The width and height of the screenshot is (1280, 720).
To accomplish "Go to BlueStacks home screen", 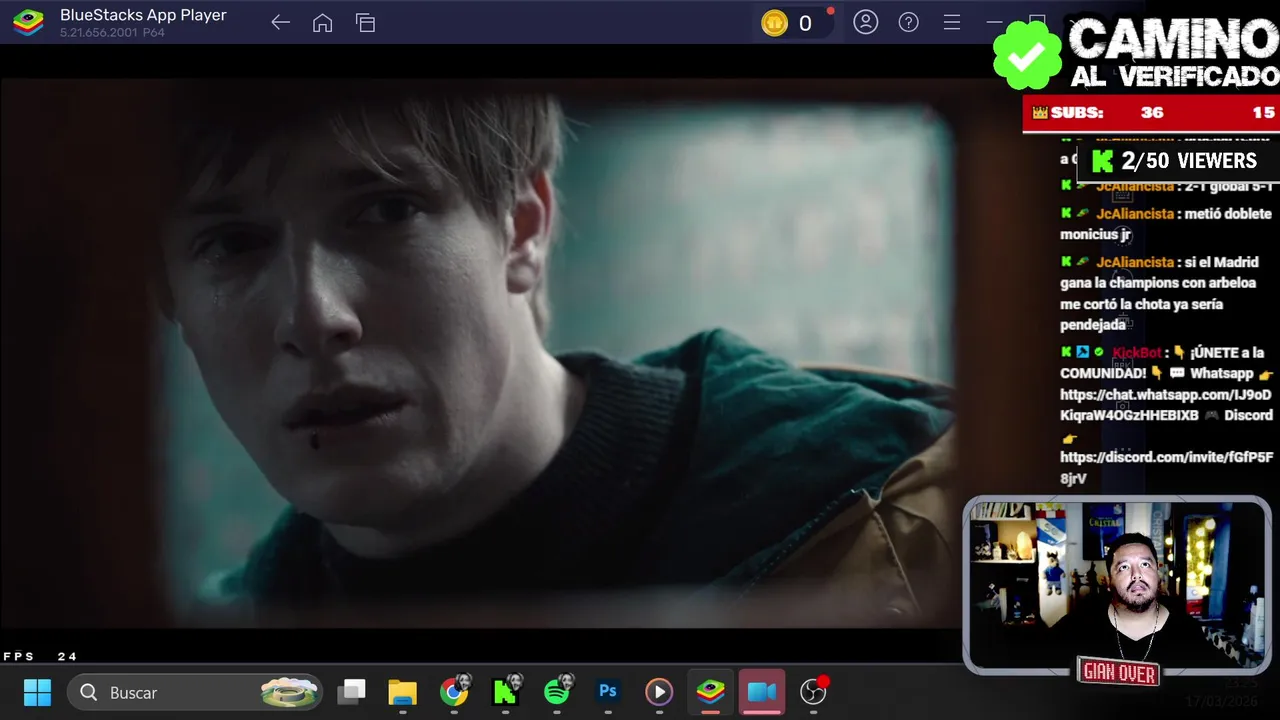I will click(322, 23).
